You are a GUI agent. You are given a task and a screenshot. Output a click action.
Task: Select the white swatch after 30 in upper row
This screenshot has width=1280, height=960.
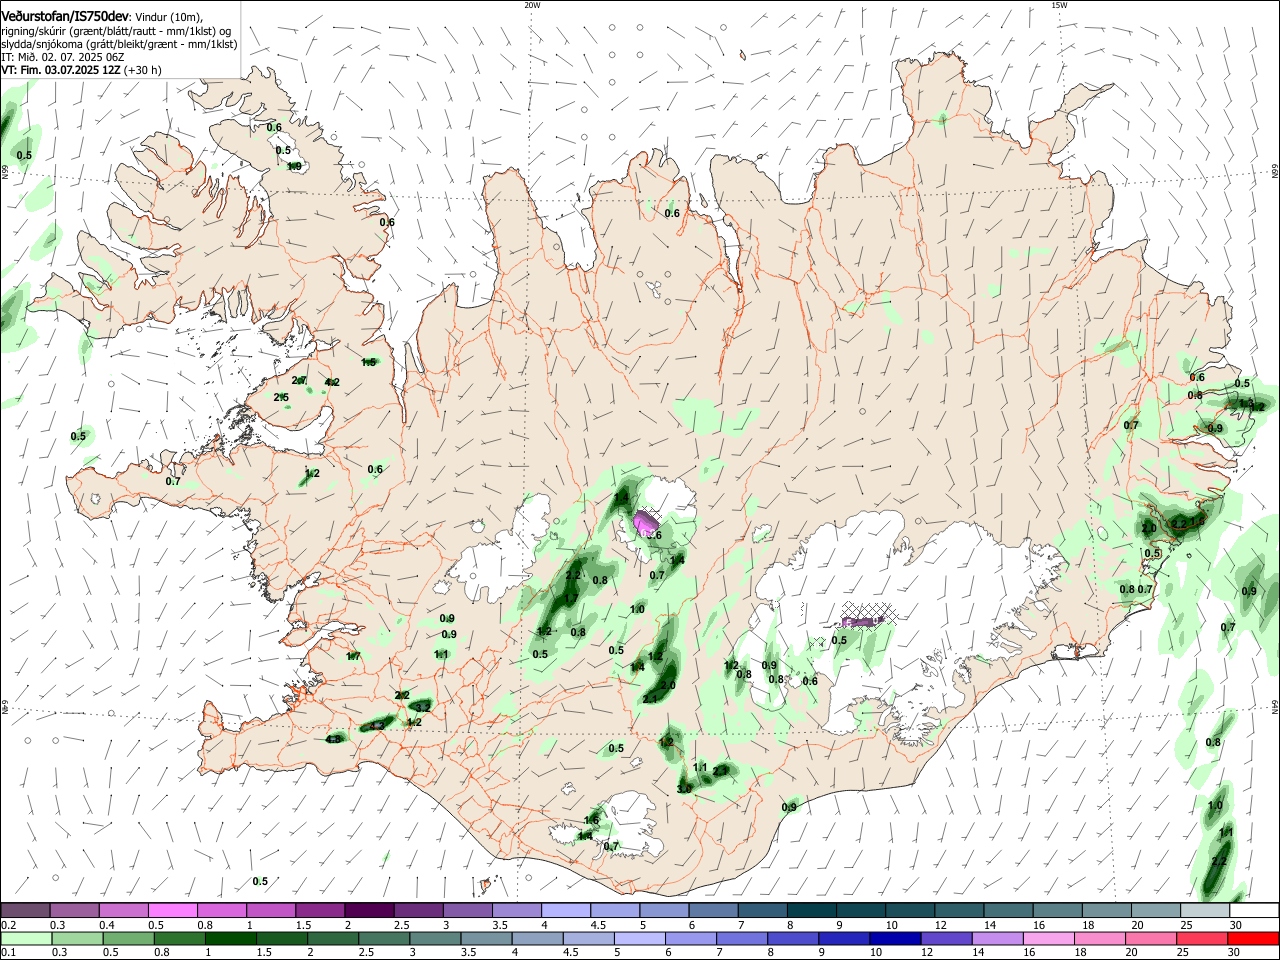pyautogui.click(x=1252, y=911)
